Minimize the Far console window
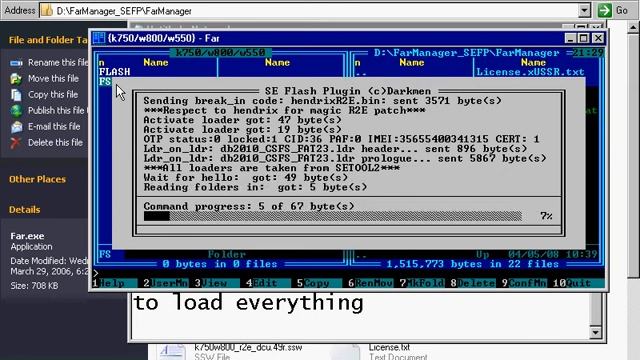The image size is (640, 360). pos(570,38)
